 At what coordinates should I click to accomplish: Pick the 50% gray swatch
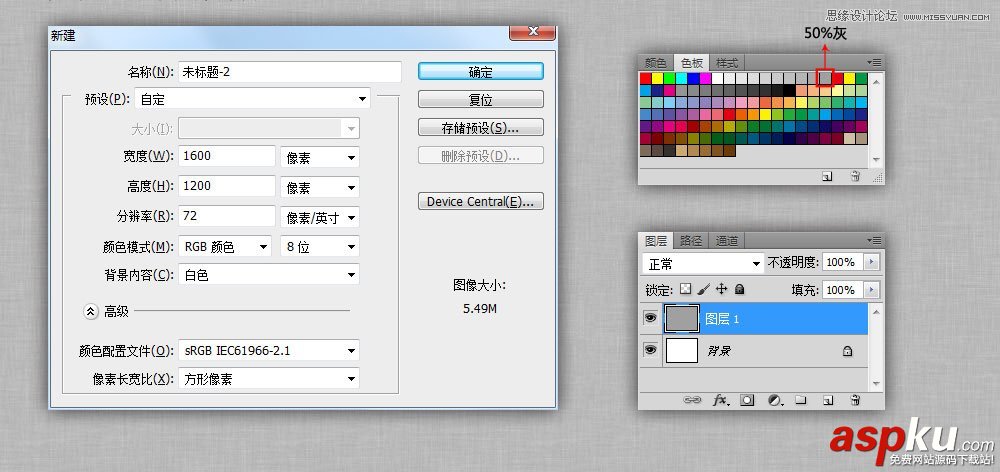click(826, 78)
